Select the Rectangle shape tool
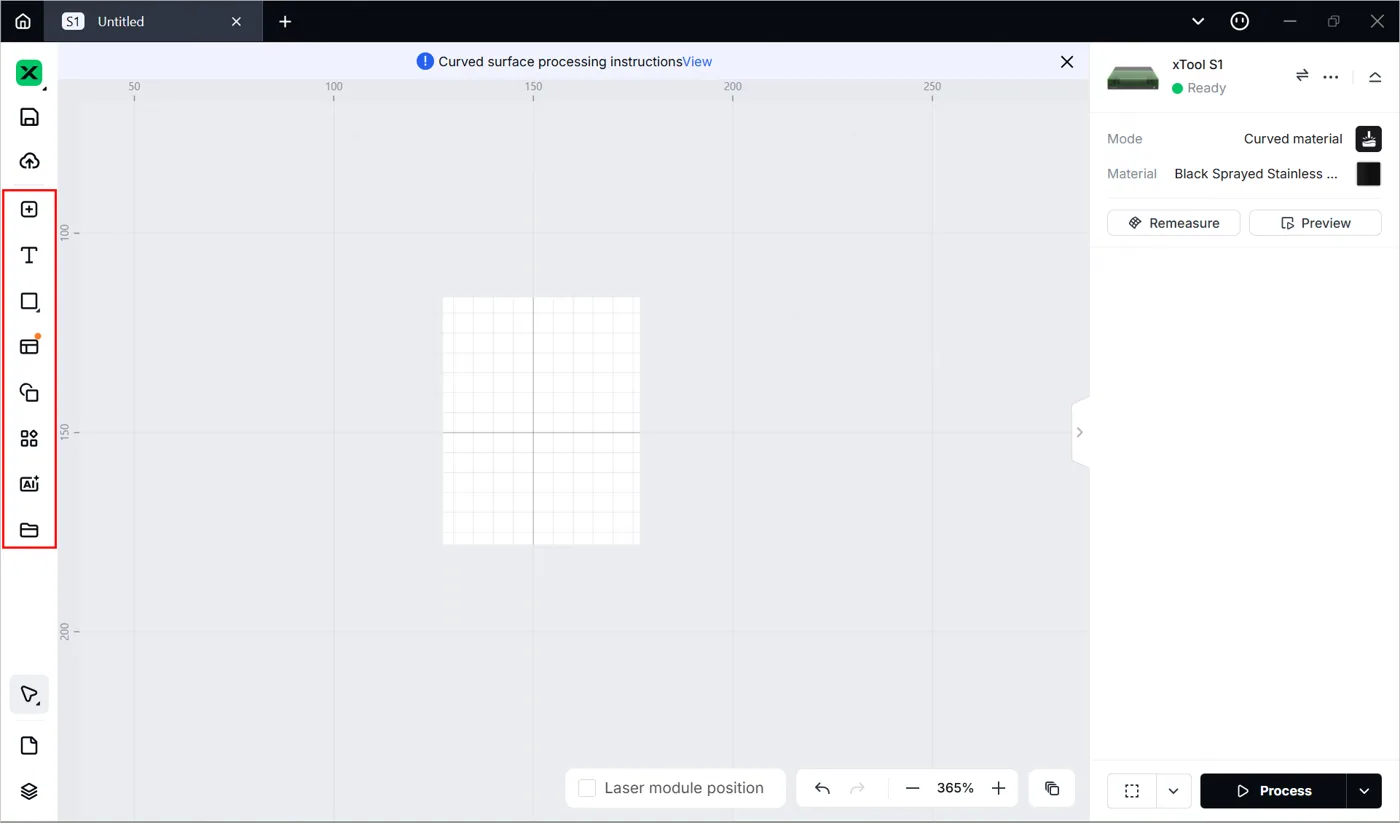The image size is (1400, 823). (x=29, y=301)
